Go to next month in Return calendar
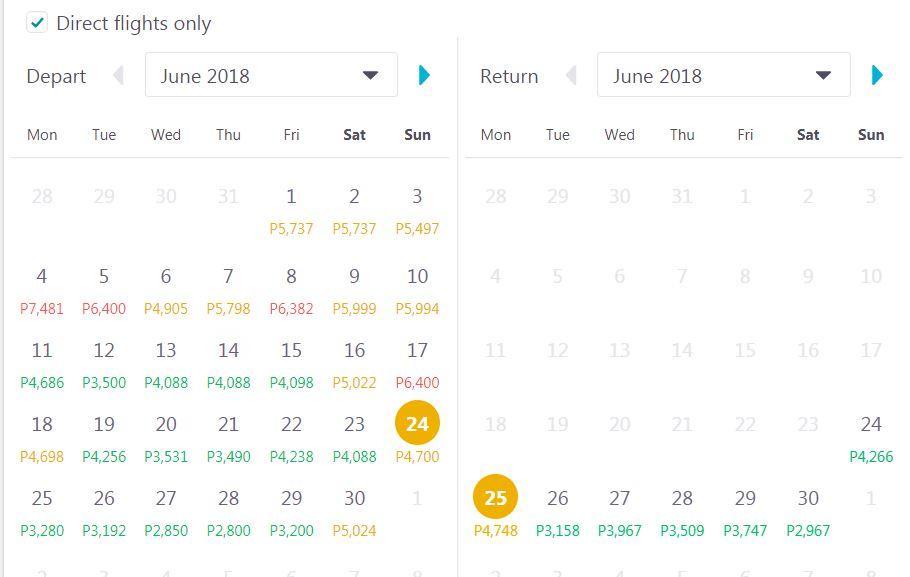Viewport: 910px width, 577px height. pyautogui.click(x=877, y=75)
